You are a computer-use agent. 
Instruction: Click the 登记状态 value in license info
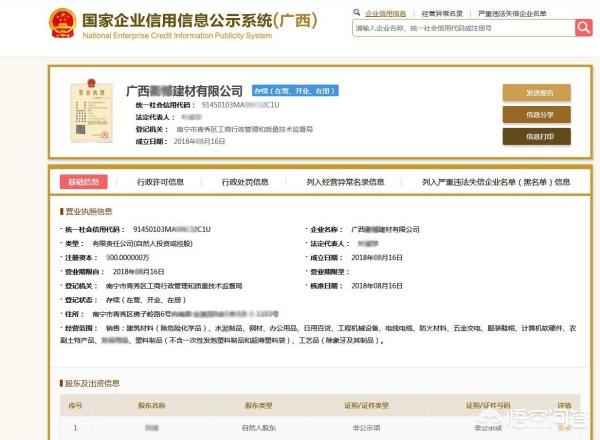pyautogui.click(x=146, y=300)
